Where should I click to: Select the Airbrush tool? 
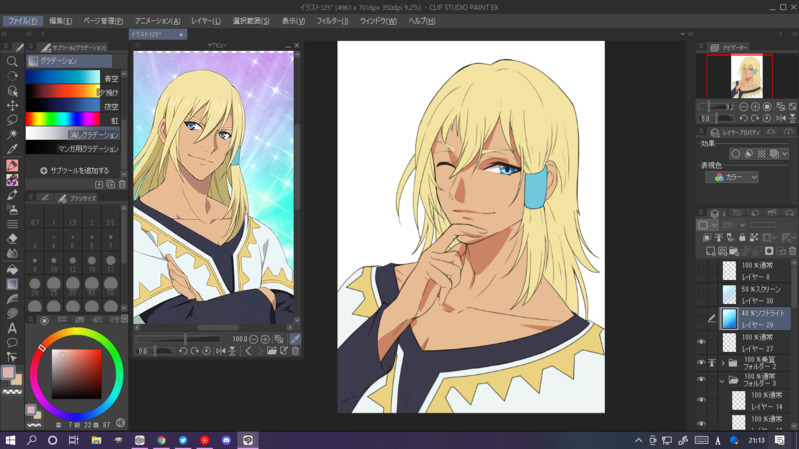coord(12,209)
